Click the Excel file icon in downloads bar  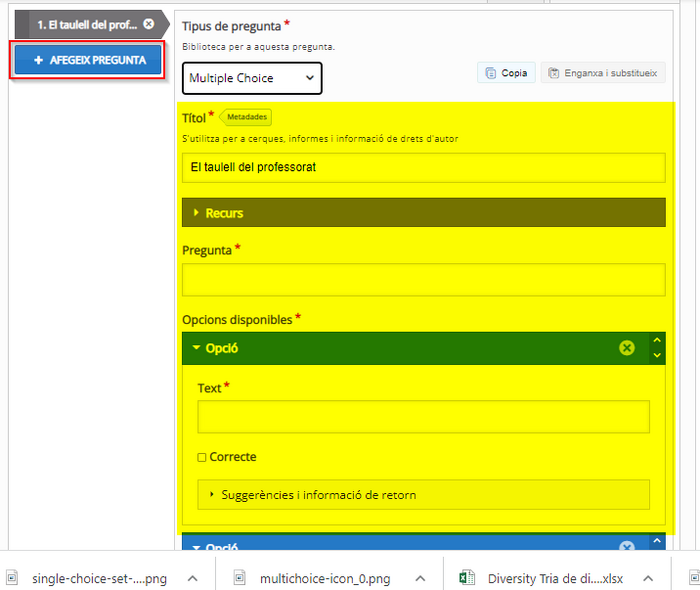pyautogui.click(x=467, y=578)
